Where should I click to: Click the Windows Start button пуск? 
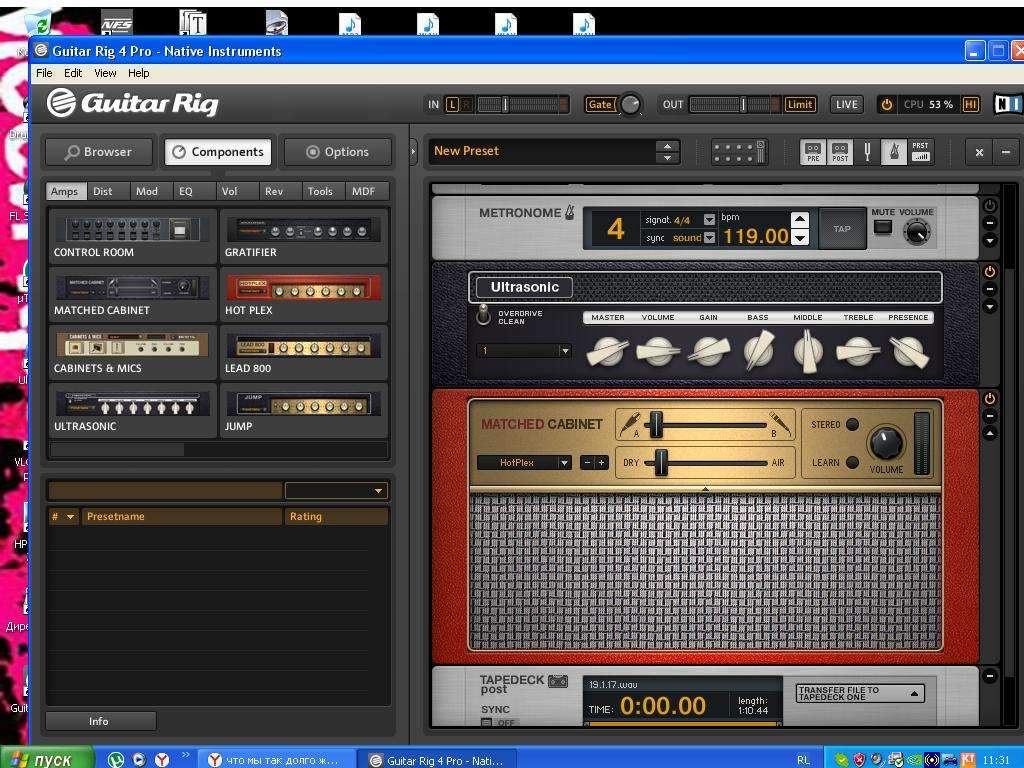coord(46,760)
